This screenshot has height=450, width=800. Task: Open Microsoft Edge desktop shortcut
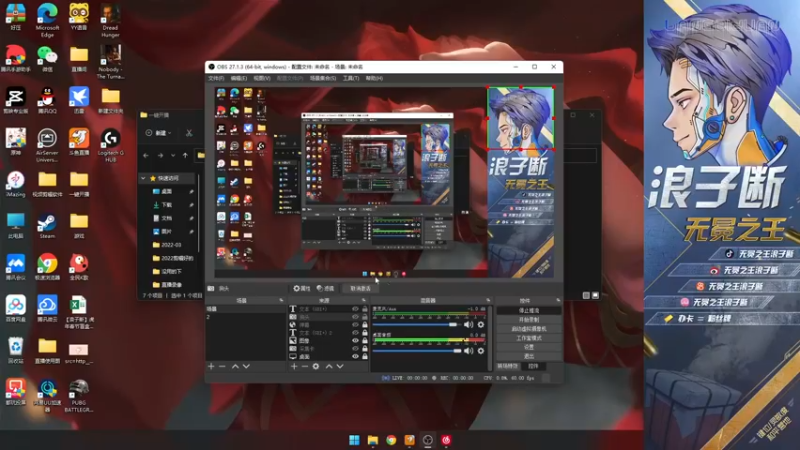[x=47, y=19]
